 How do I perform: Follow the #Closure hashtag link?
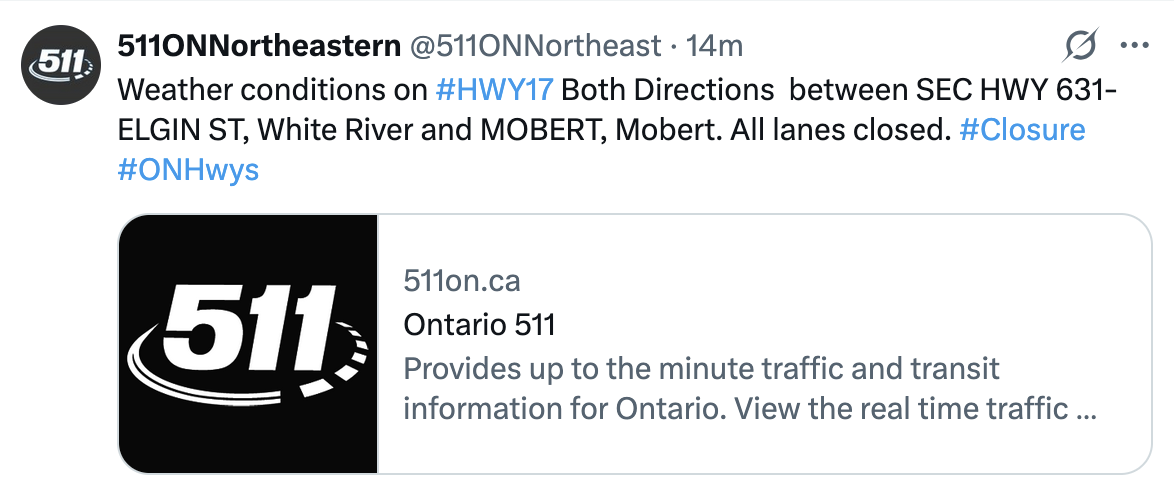coord(1021,130)
